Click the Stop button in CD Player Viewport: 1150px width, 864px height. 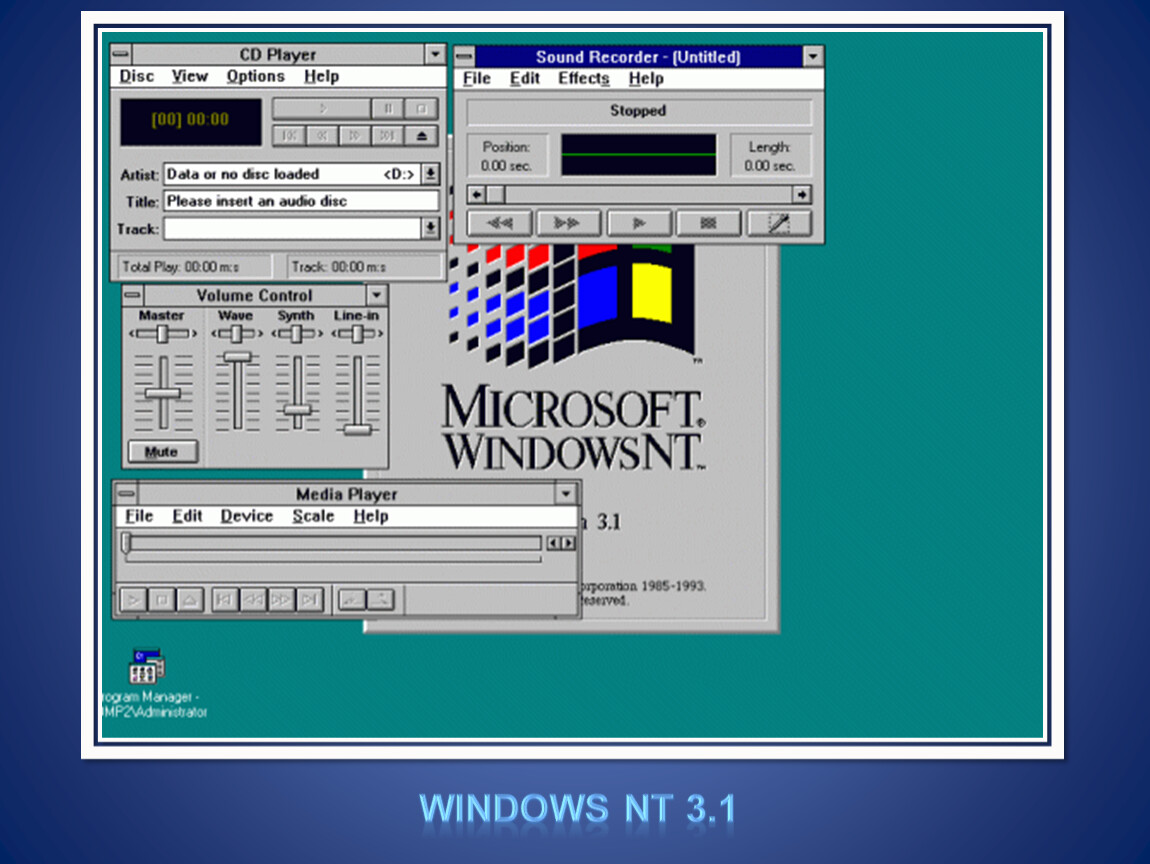coord(422,109)
